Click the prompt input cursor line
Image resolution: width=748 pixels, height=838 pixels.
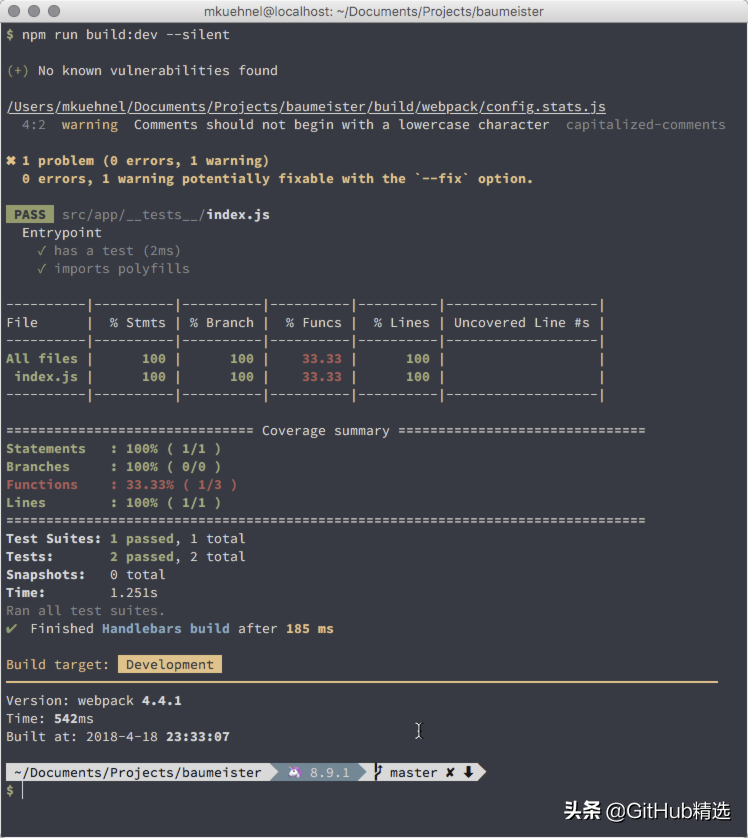point(22,790)
